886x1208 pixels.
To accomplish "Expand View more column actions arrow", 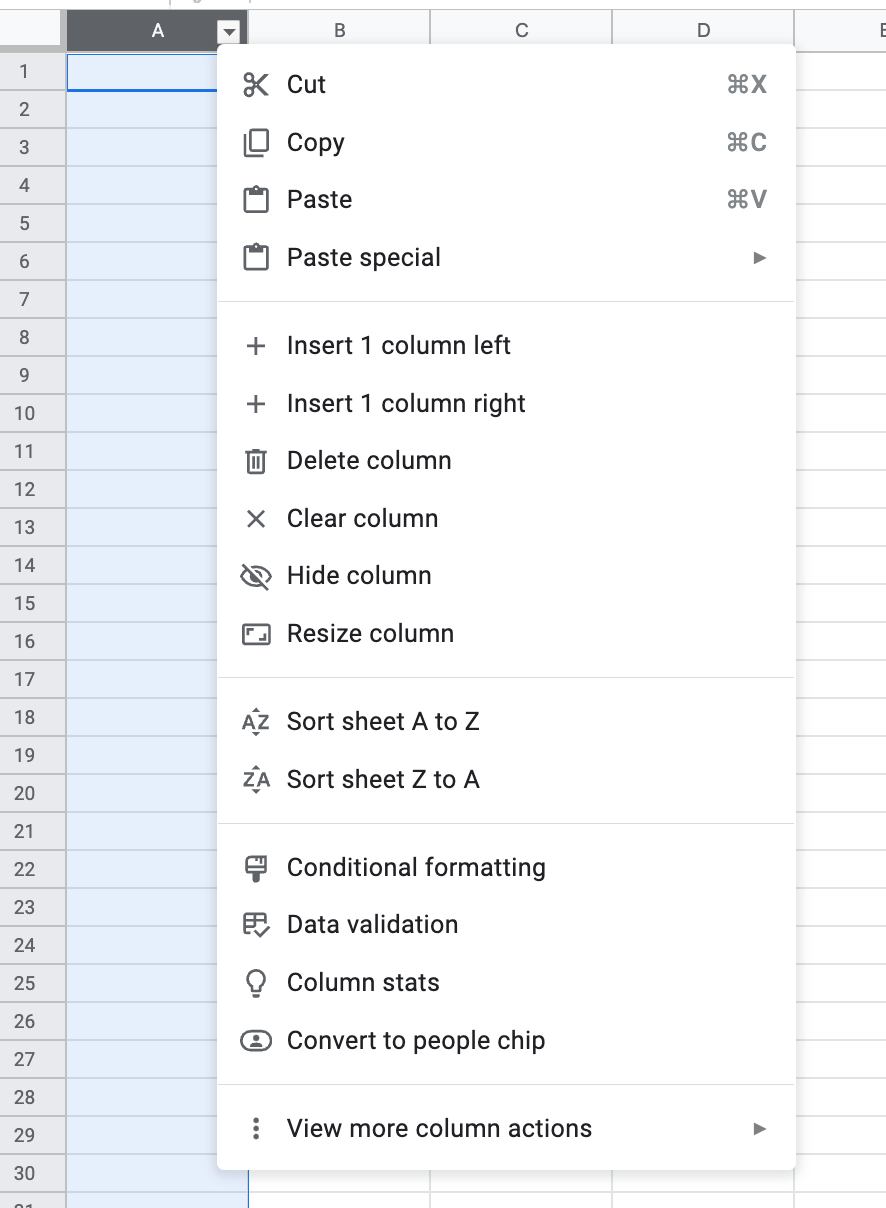I will (760, 1129).
